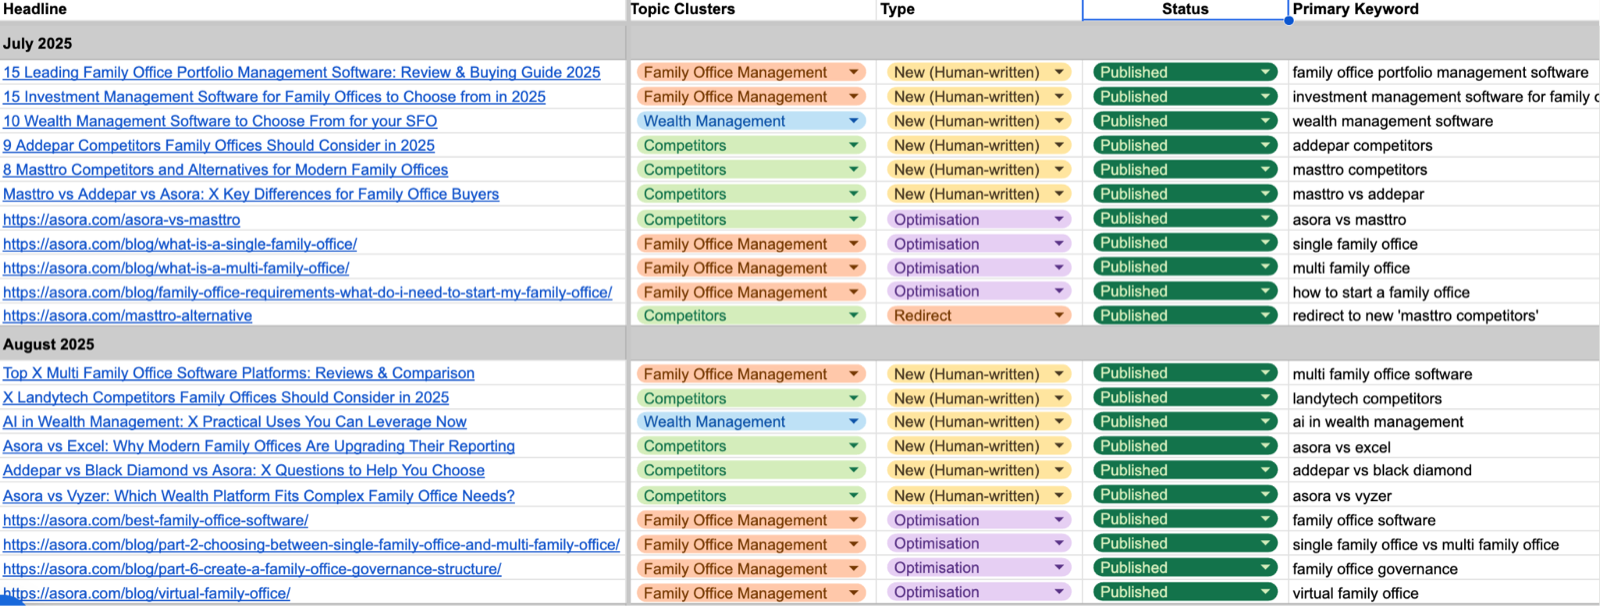Open 'X Landytech Competitors' headline link
Screen dimensions: 1600x606
tap(226, 397)
